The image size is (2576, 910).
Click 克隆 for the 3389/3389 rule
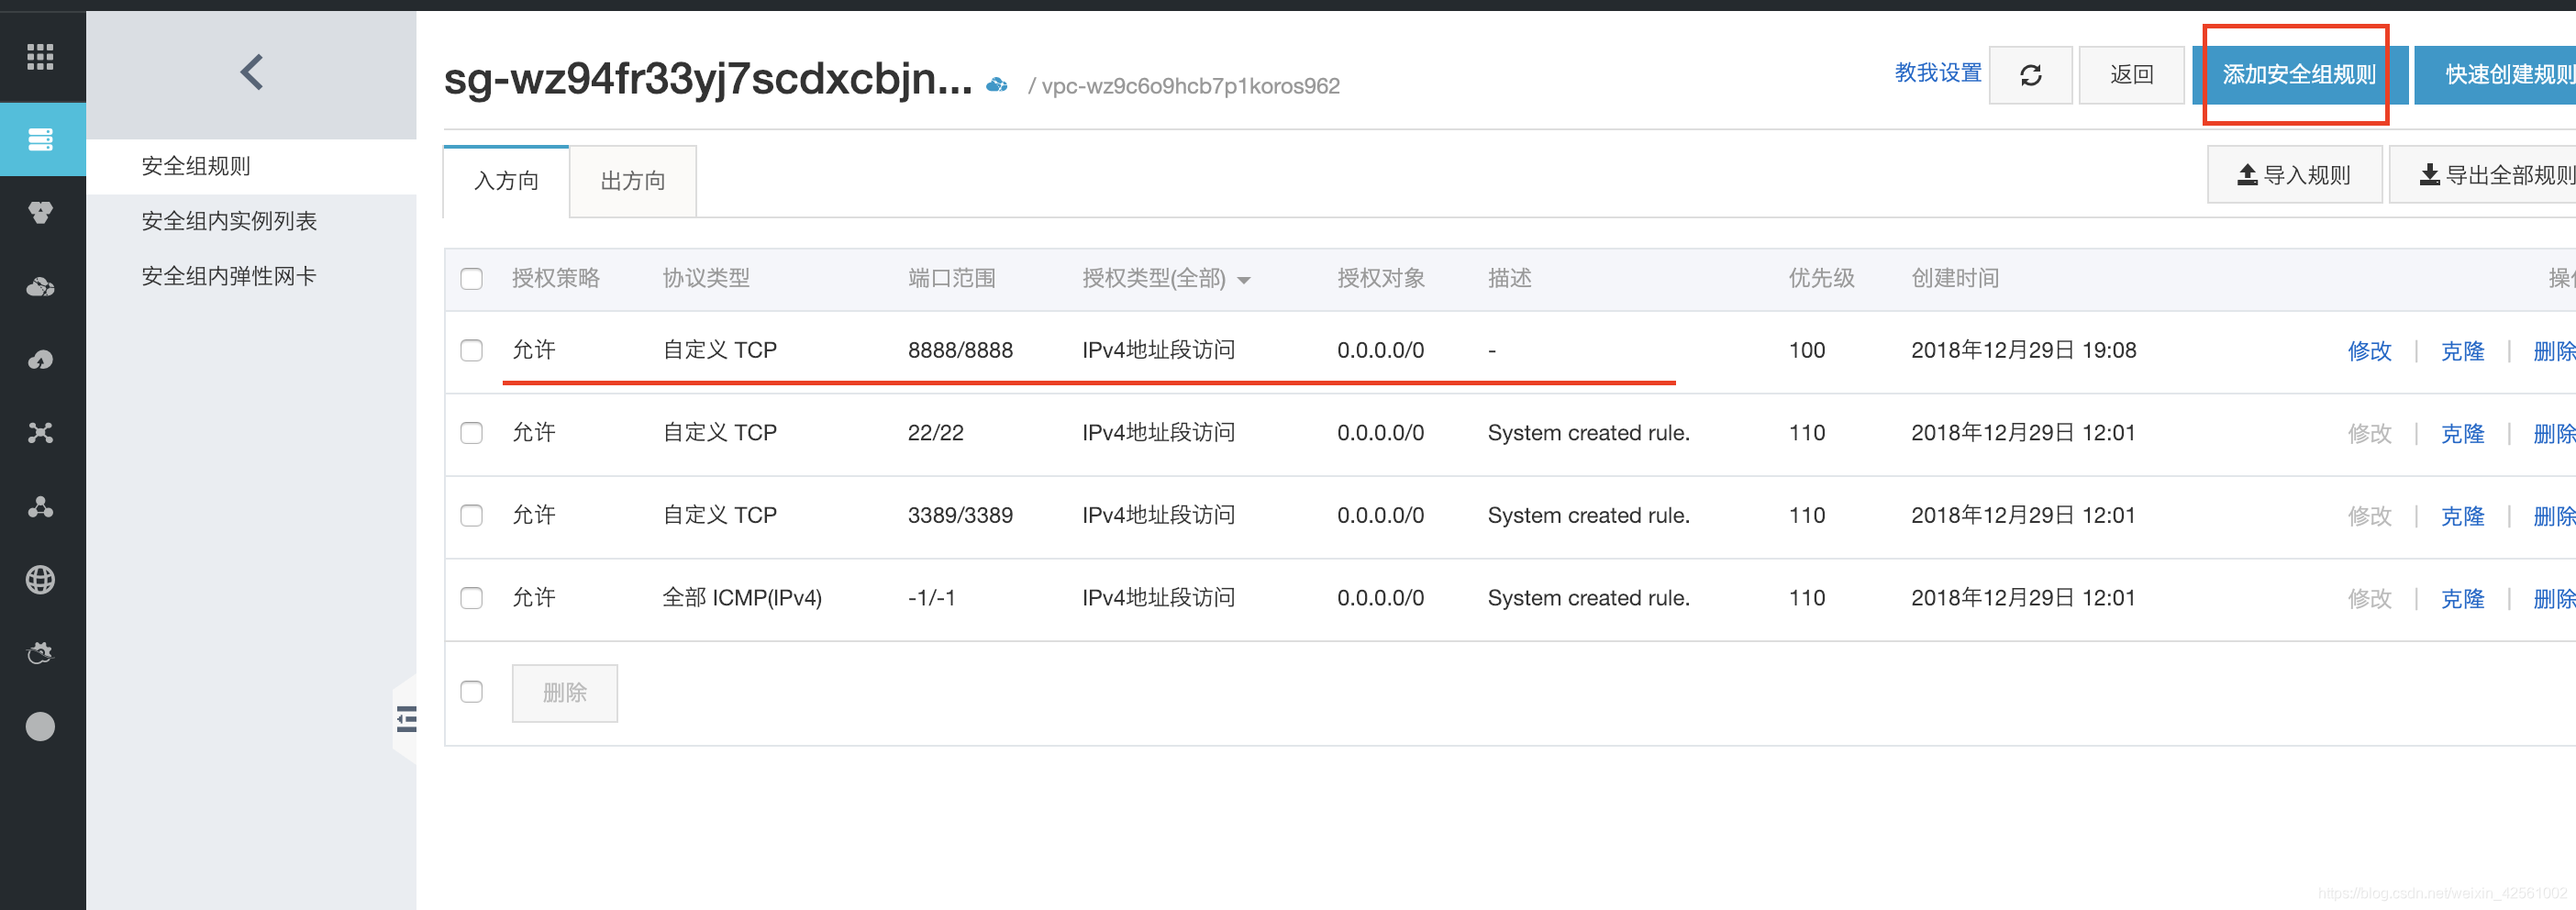click(x=2462, y=516)
